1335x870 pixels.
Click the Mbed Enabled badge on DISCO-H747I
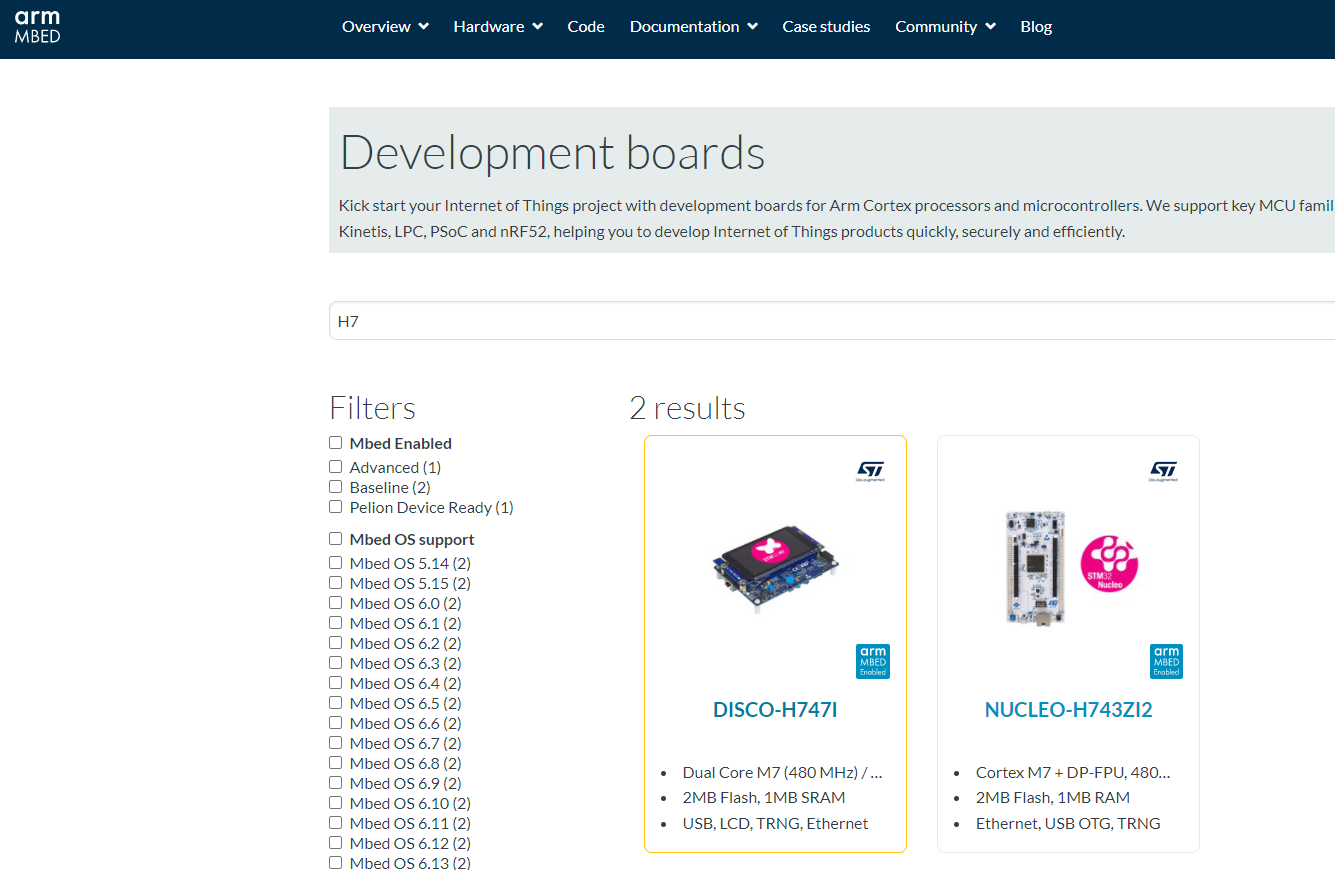(873, 661)
